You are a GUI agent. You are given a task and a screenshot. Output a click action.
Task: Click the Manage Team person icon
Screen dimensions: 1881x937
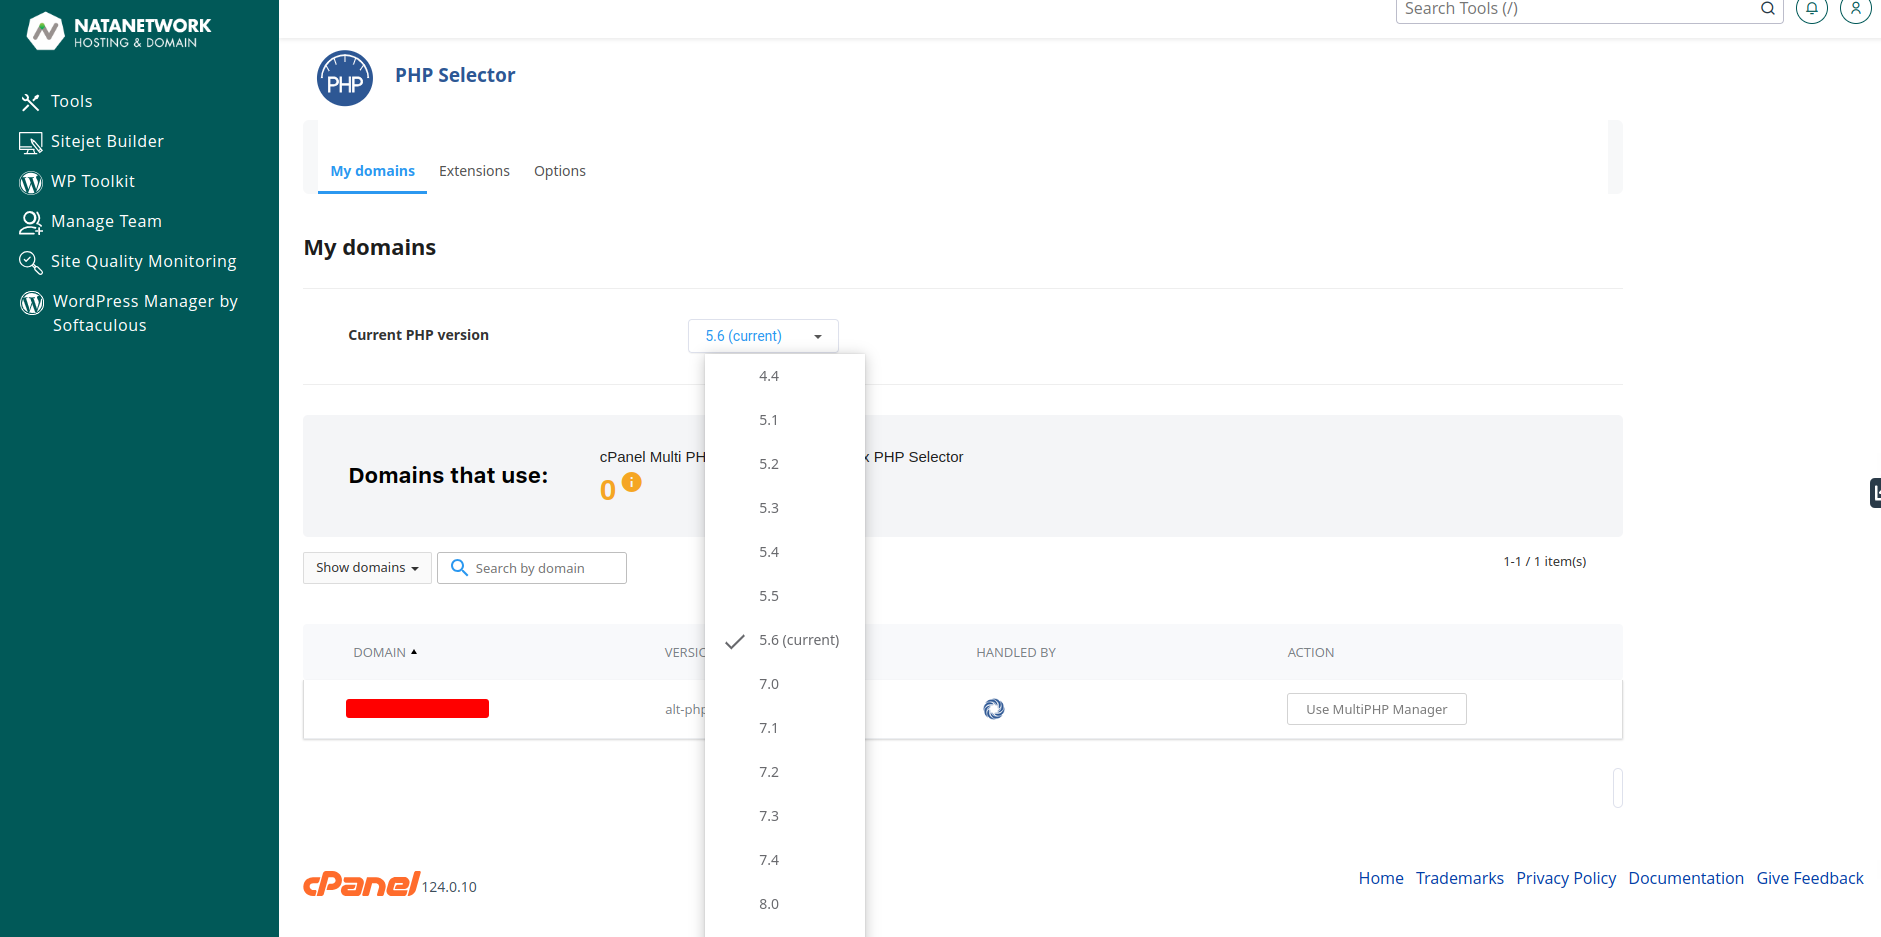click(31, 222)
